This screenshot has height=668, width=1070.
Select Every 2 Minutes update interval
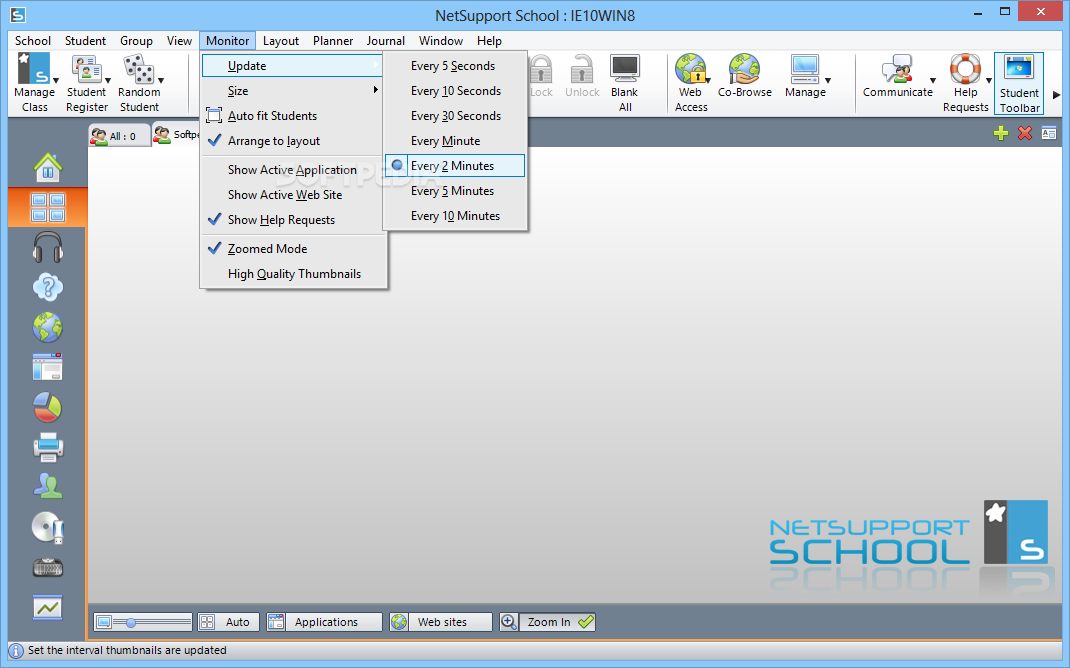[455, 166]
